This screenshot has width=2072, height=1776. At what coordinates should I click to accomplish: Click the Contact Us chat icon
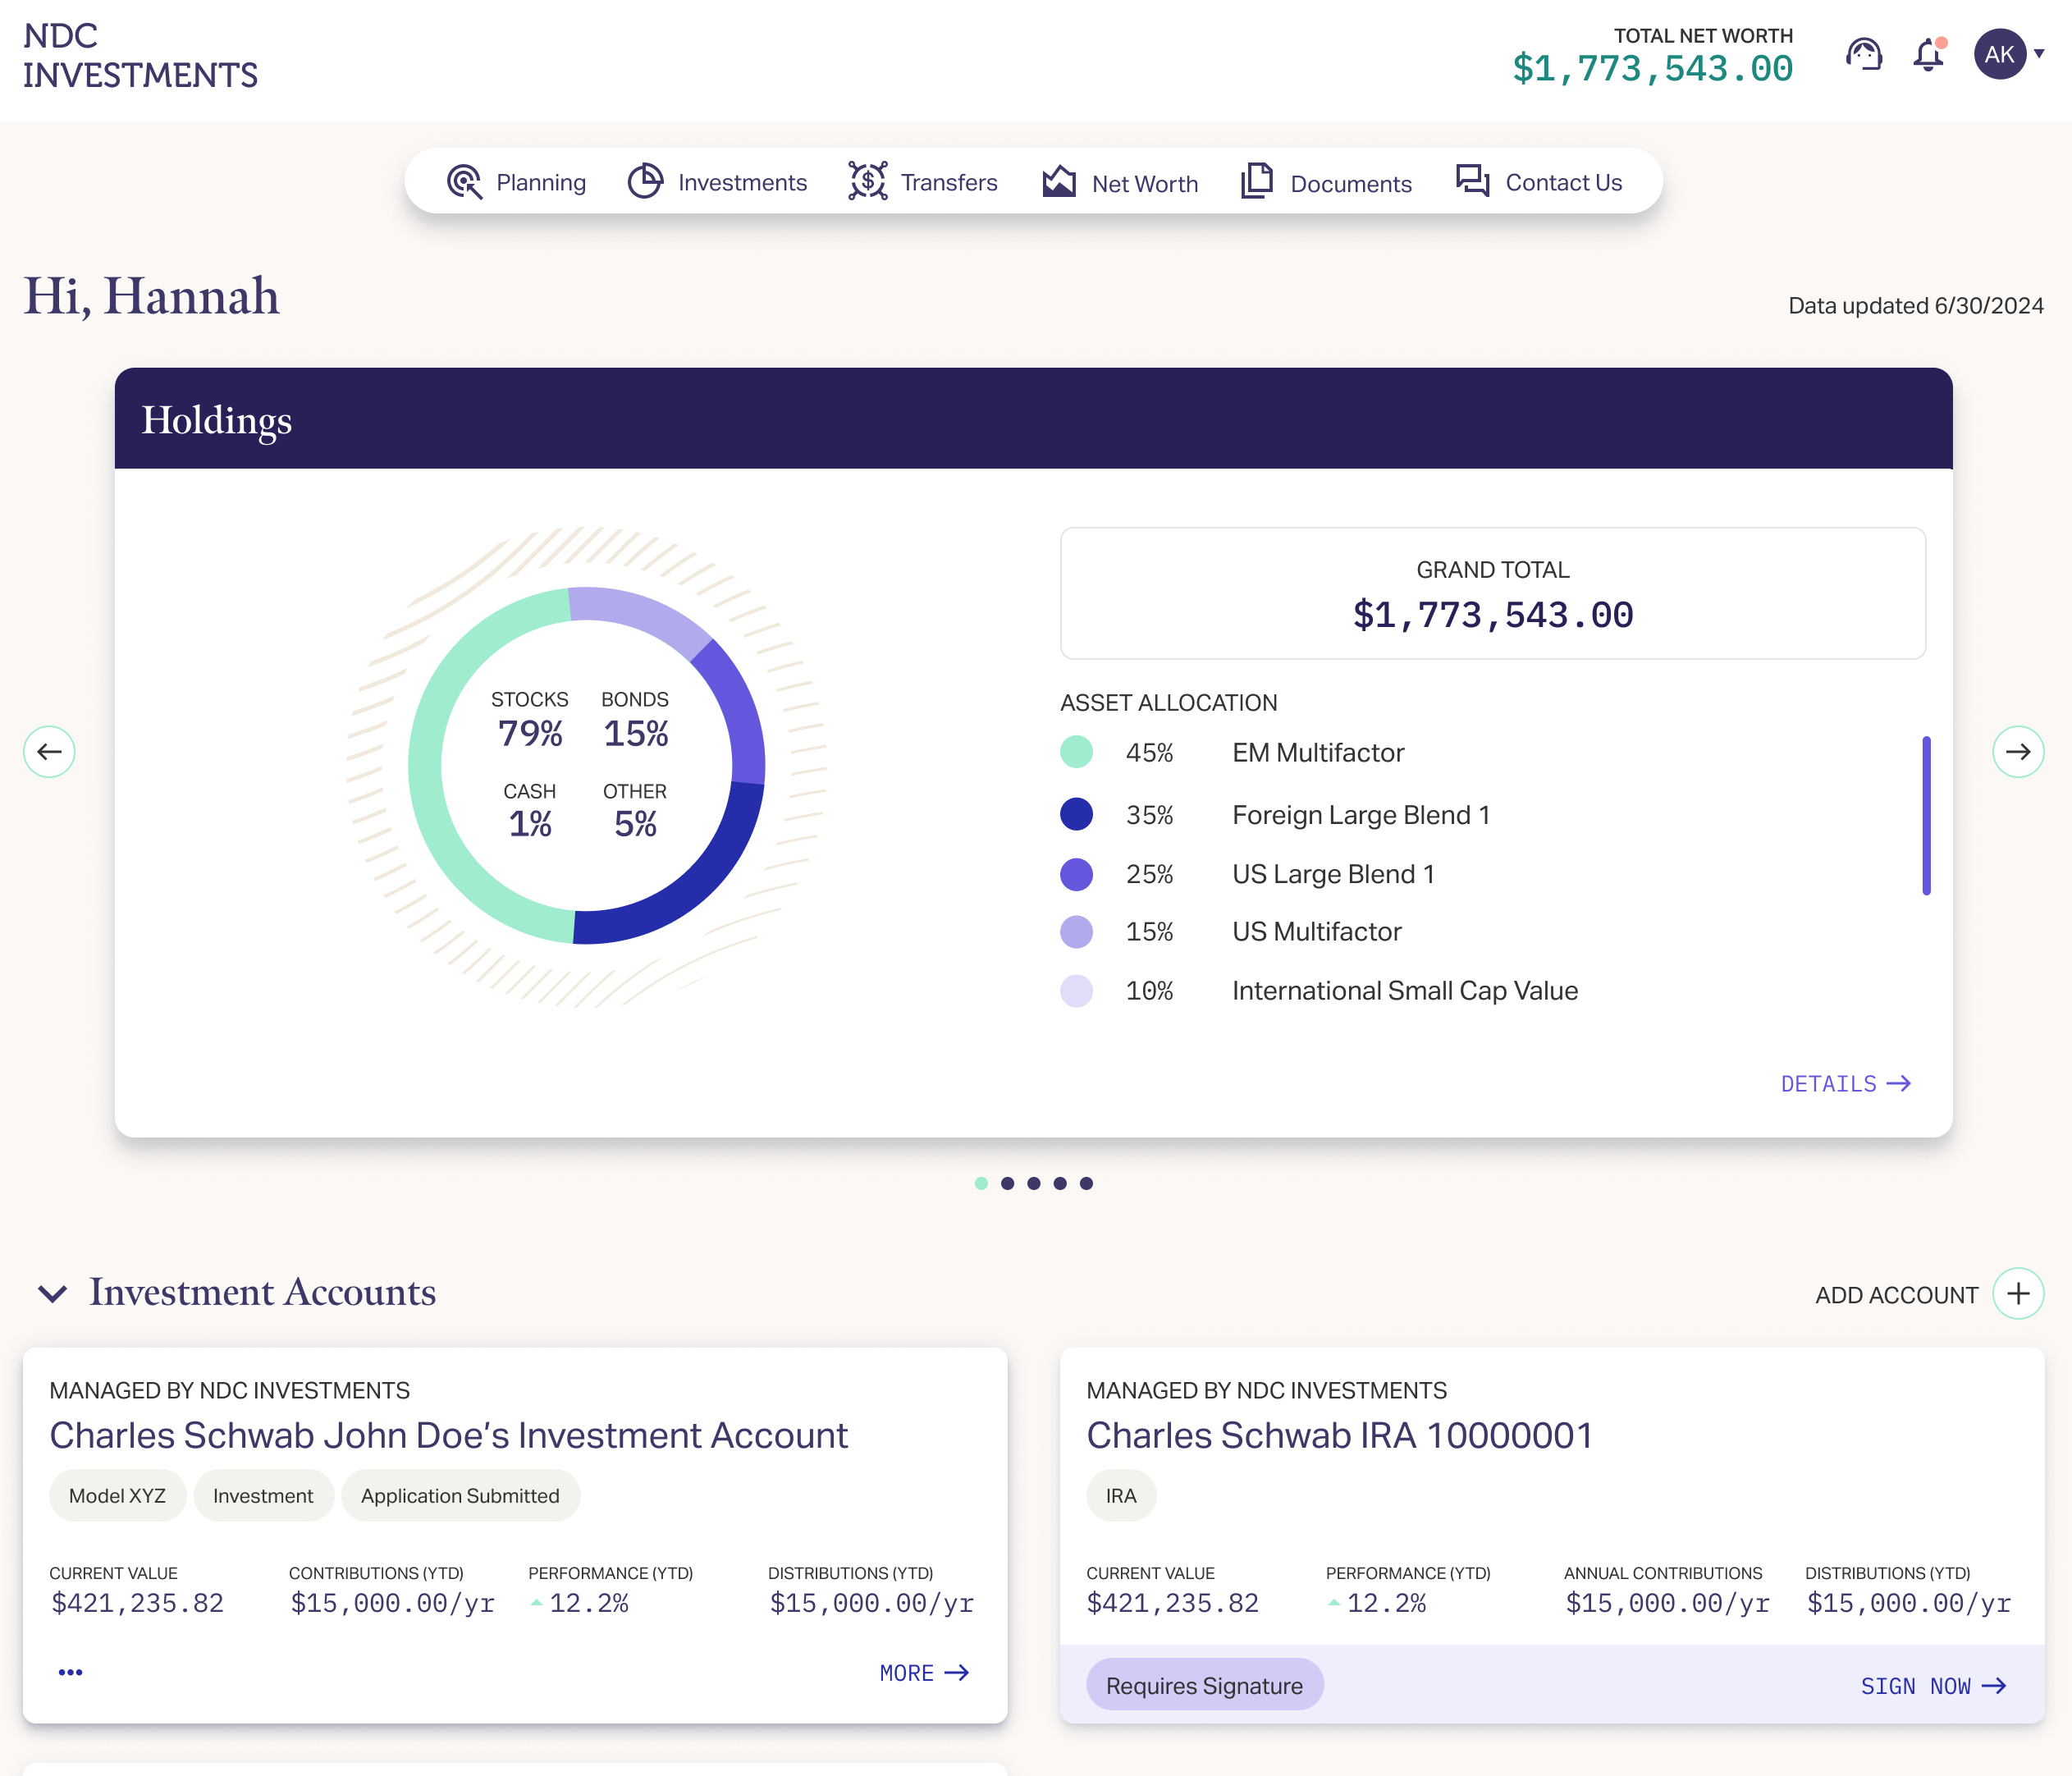tap(1471, 181)
